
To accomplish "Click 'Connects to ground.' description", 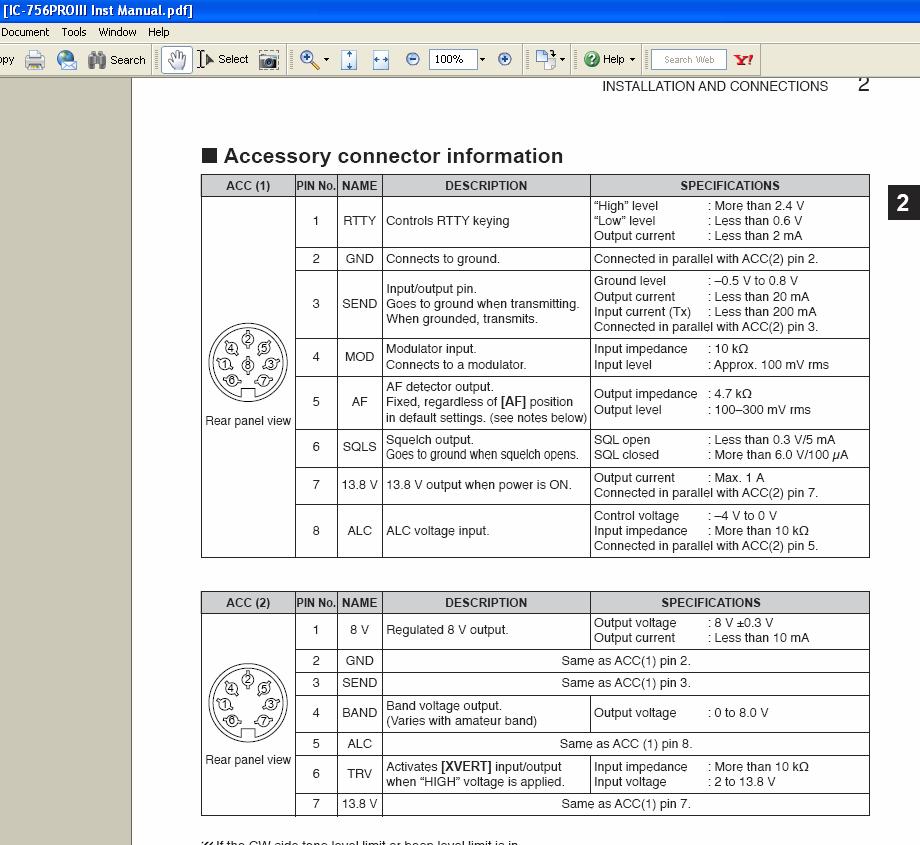I will [x=443, y=259].
